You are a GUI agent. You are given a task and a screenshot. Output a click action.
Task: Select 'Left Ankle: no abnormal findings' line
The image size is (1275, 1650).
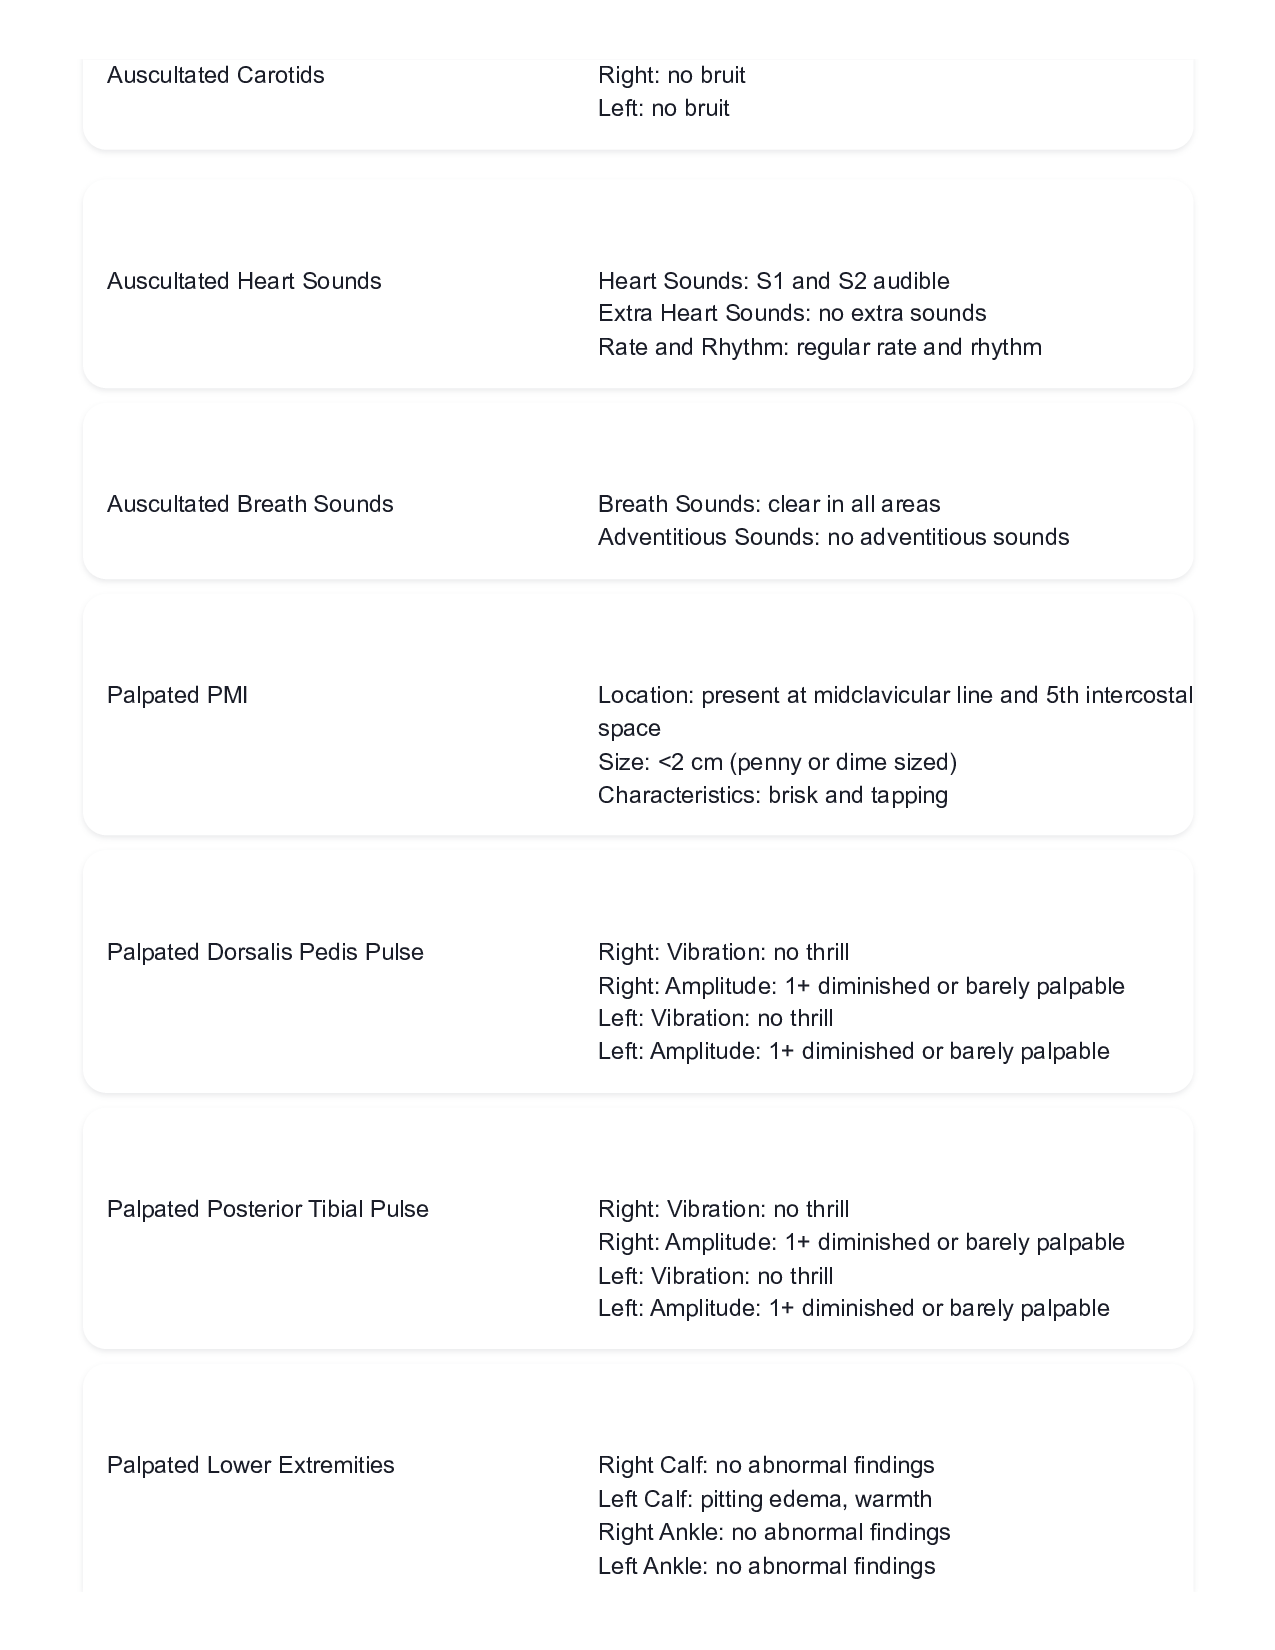click(x=767, y=1566)
